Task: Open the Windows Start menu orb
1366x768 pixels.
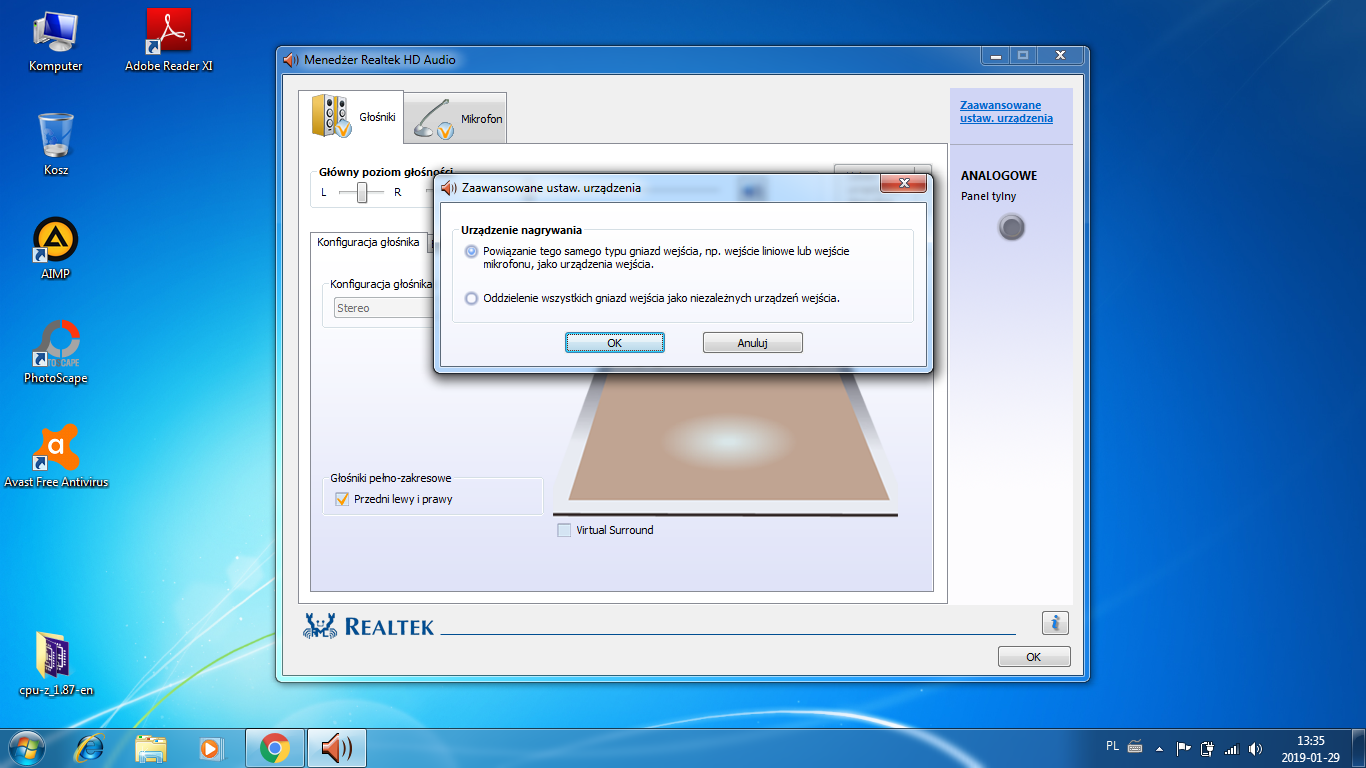Action: click(x=26, y=748)
